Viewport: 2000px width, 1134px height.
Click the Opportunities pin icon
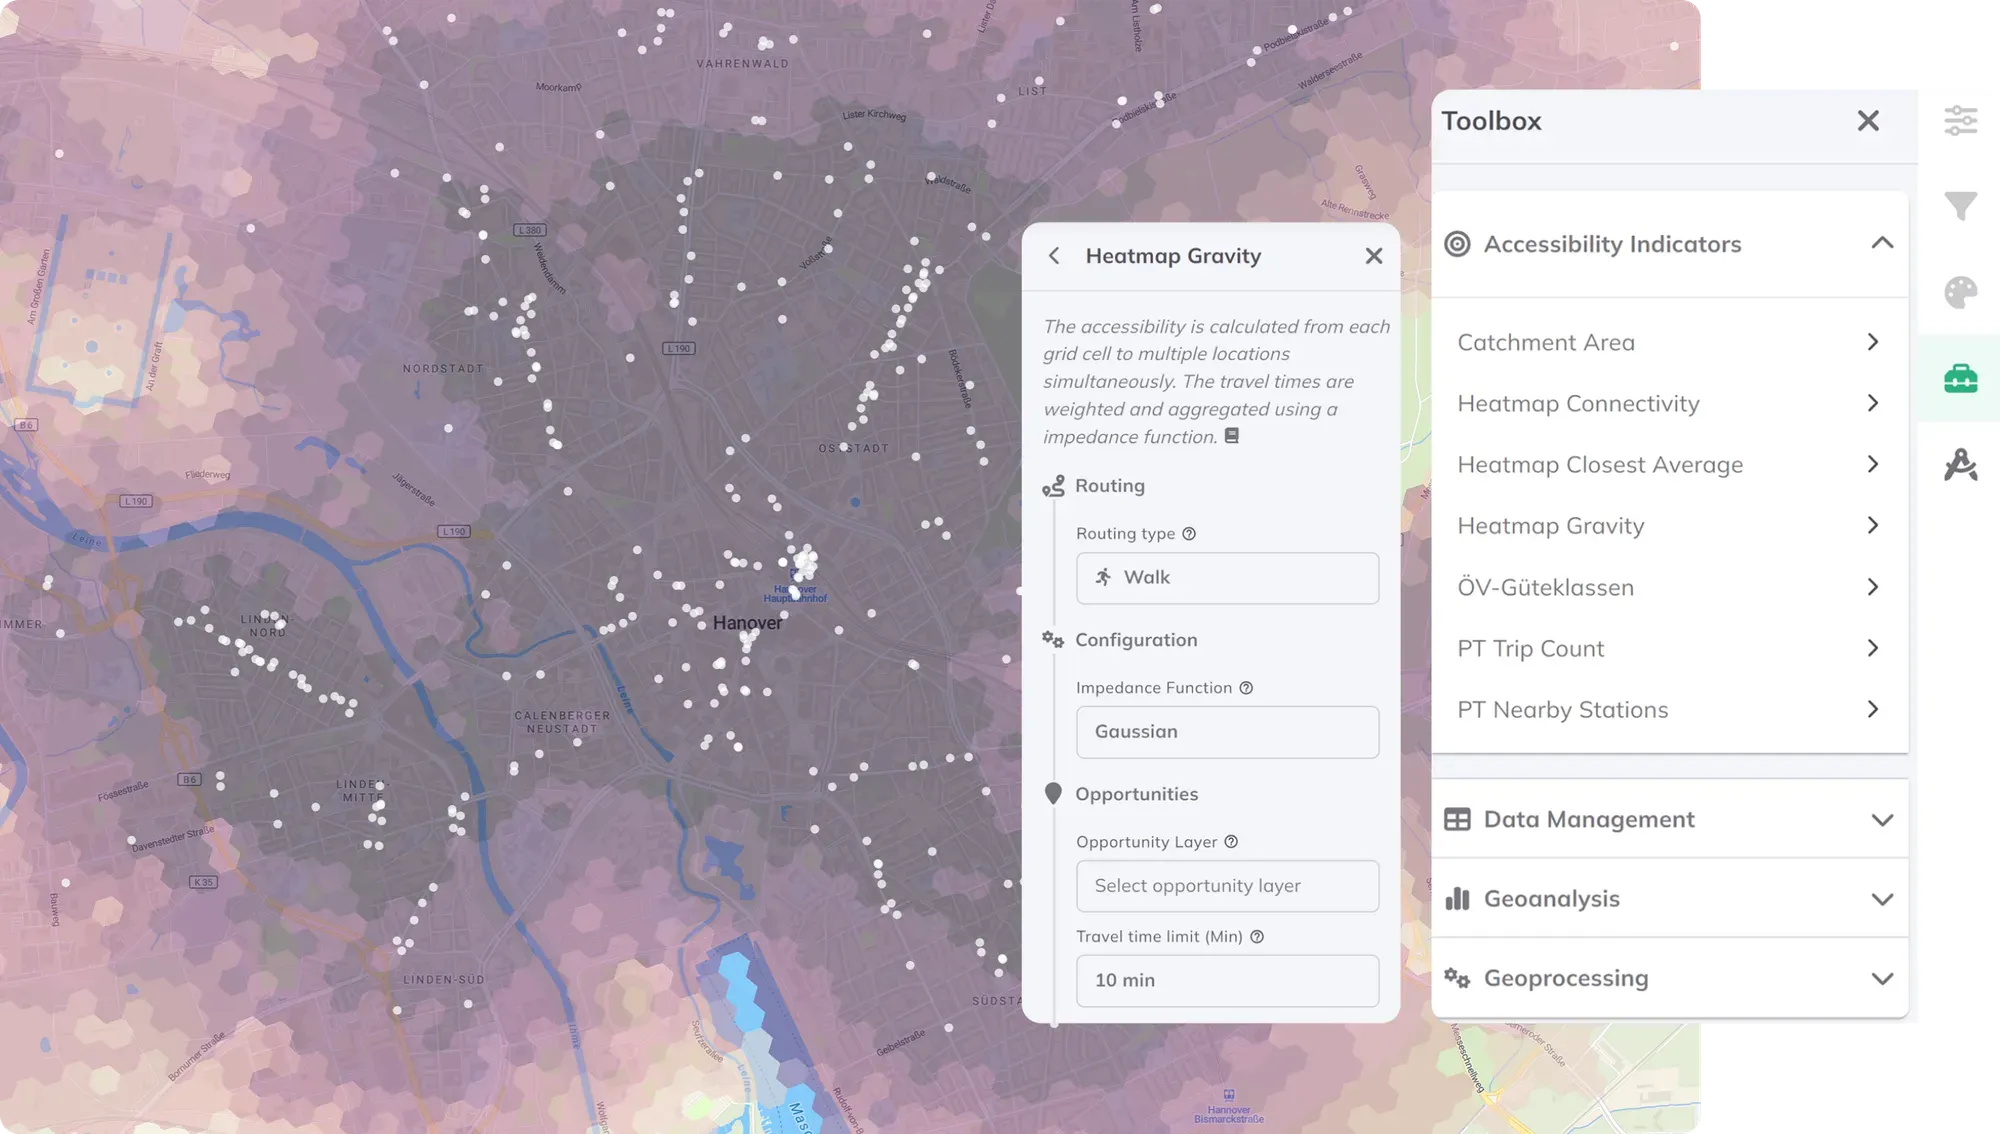(x=1053, y=793)
